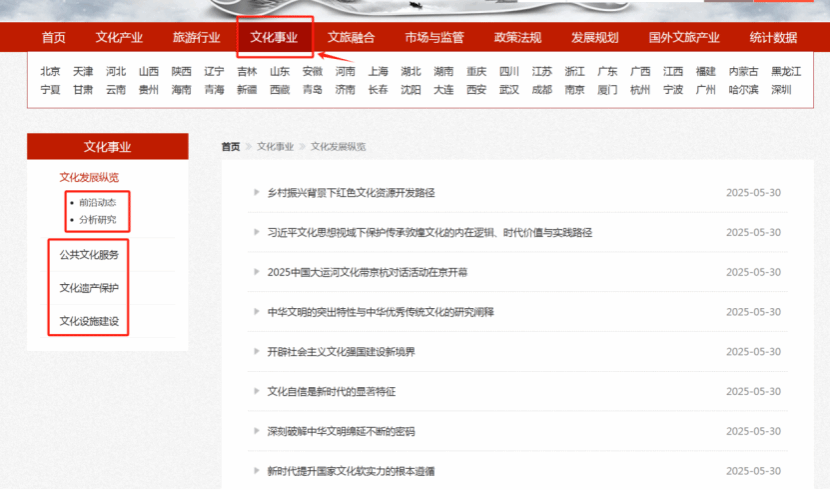The image size is (830, 490).
Task: Select 统计数据 in the navigation bar
Action: click(773, 38)
